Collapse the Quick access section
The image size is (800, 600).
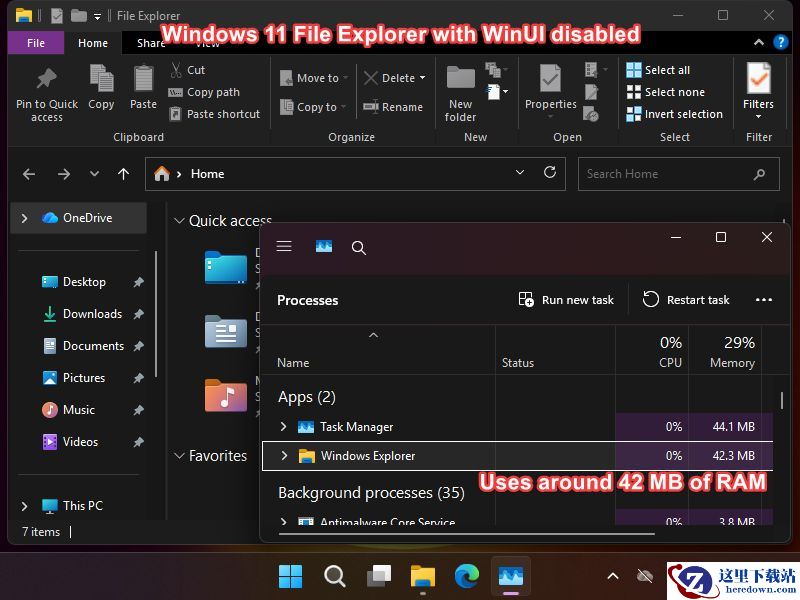click(x=179, y=221)
